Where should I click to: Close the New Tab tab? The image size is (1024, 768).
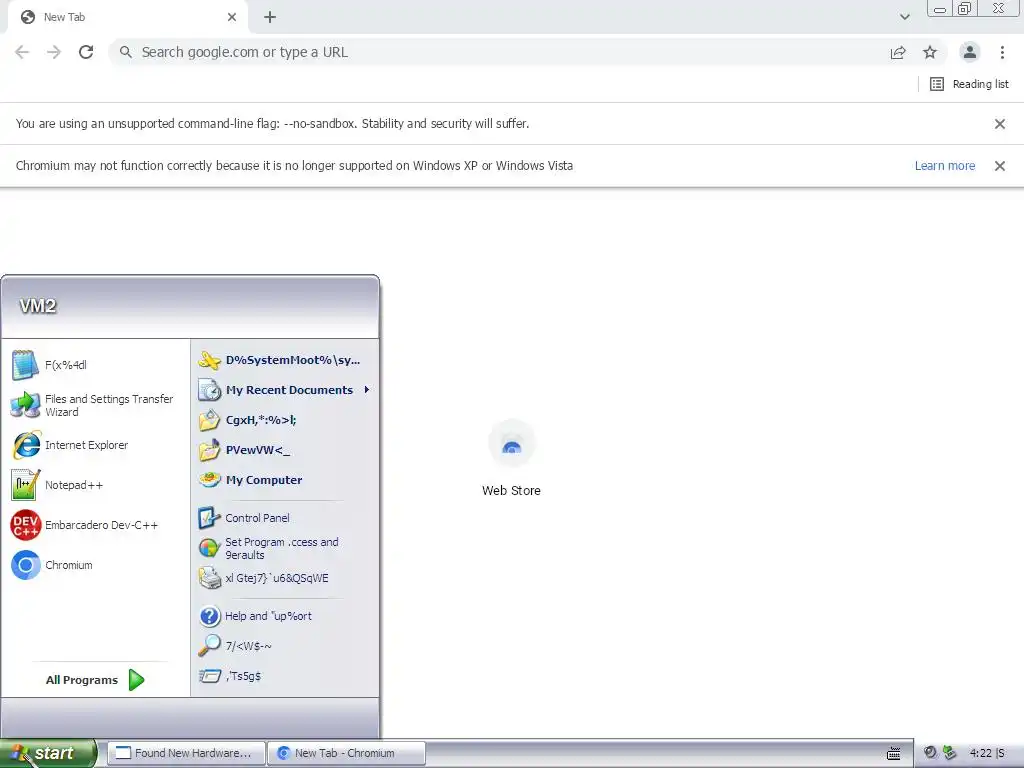pyautogui.click(x=232, y=17)
